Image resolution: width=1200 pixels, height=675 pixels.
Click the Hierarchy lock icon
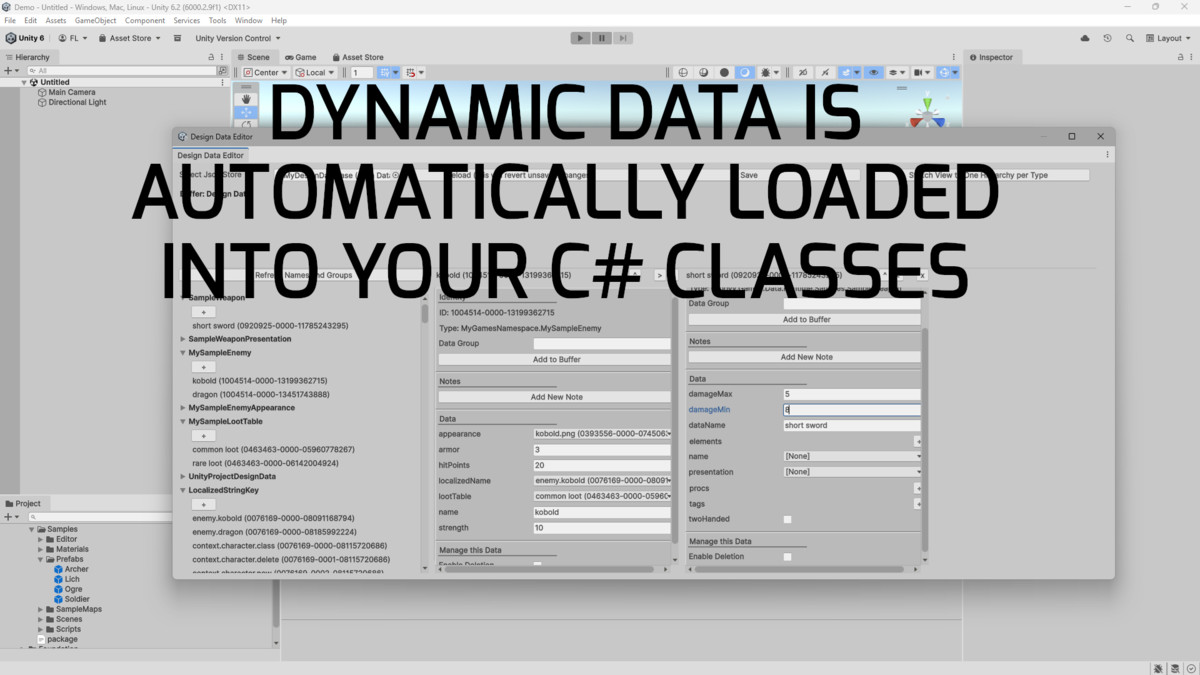[x=211, y=57]
